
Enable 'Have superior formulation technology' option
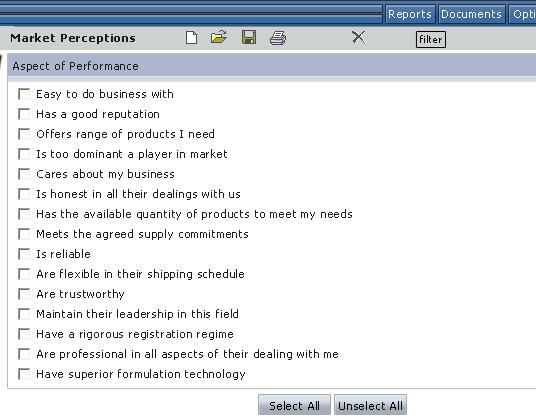(x=24, y=374)
